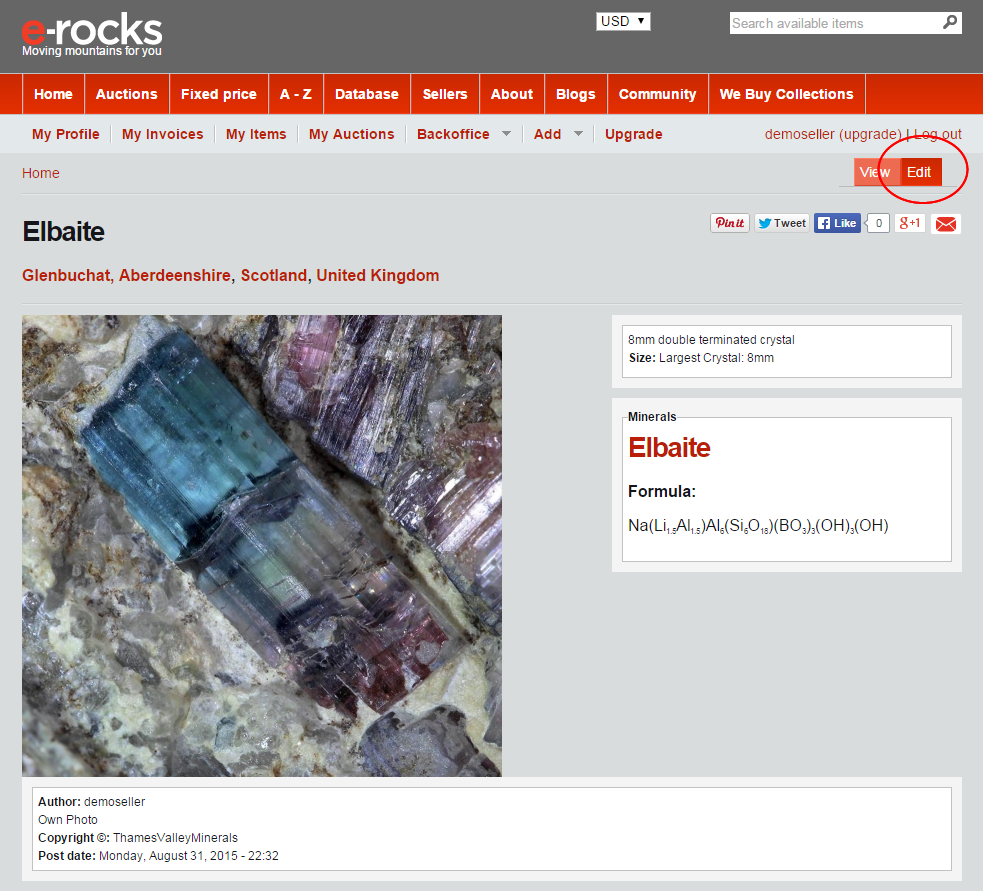The image size is (983, 891).
Task: Open the Fixed price menu item
Action: pos(219,94)
